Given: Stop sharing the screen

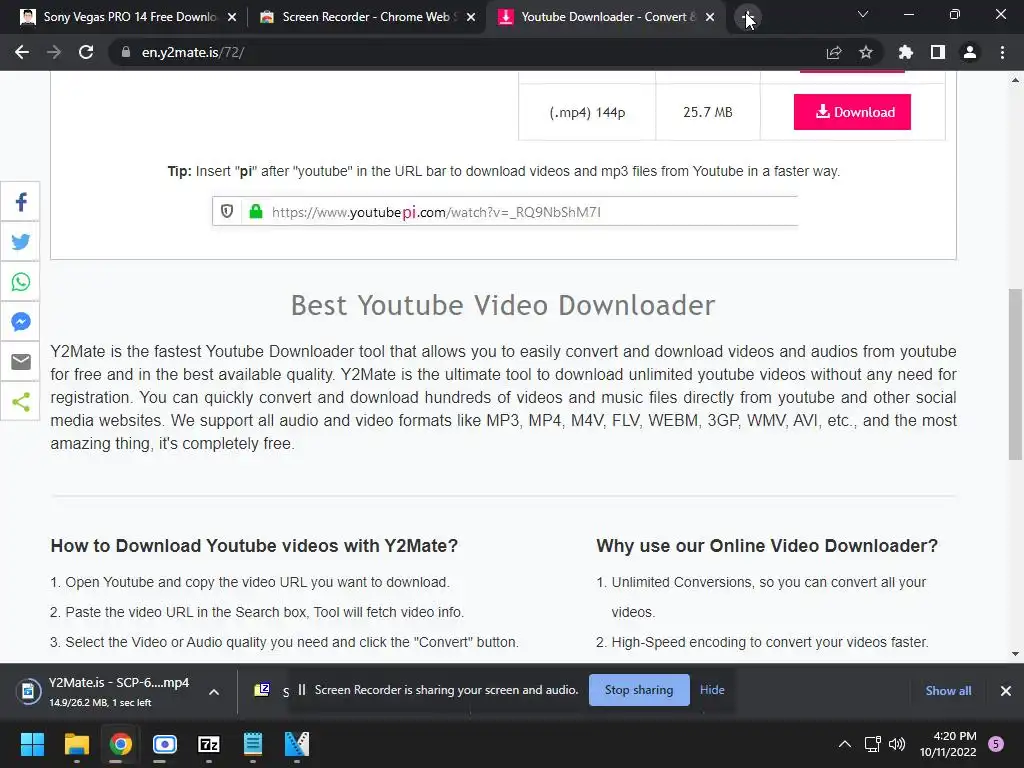Looking at the screenshot, I should point(639,690).
